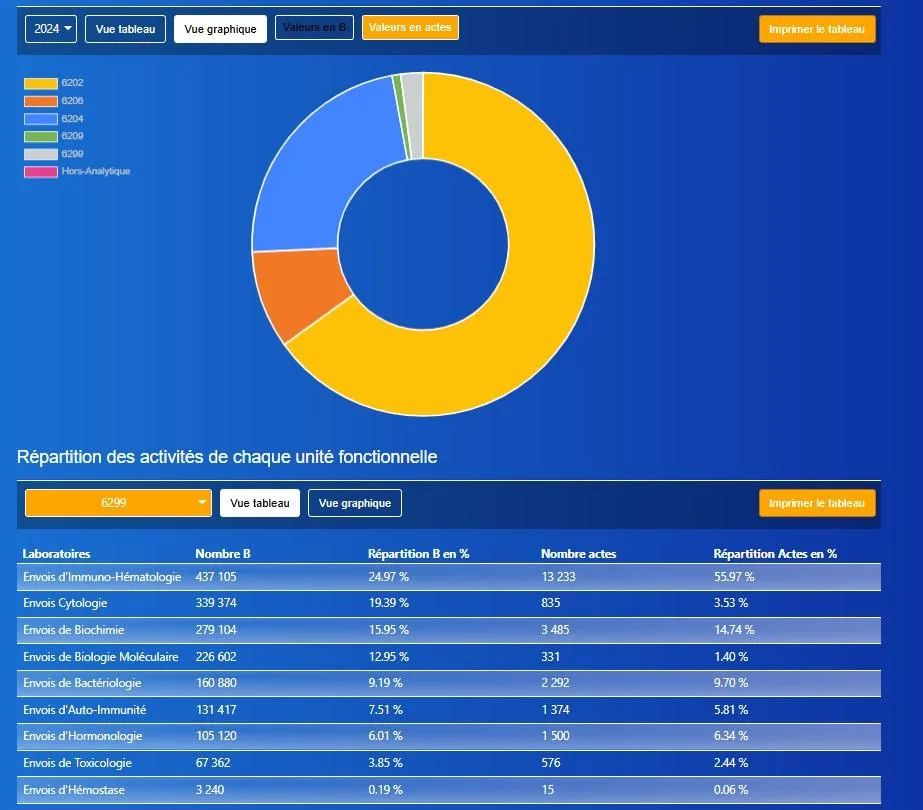This screenshot has height=810, width=923.
Task: Click the Nombre actes column header
Action: [579, 553]
